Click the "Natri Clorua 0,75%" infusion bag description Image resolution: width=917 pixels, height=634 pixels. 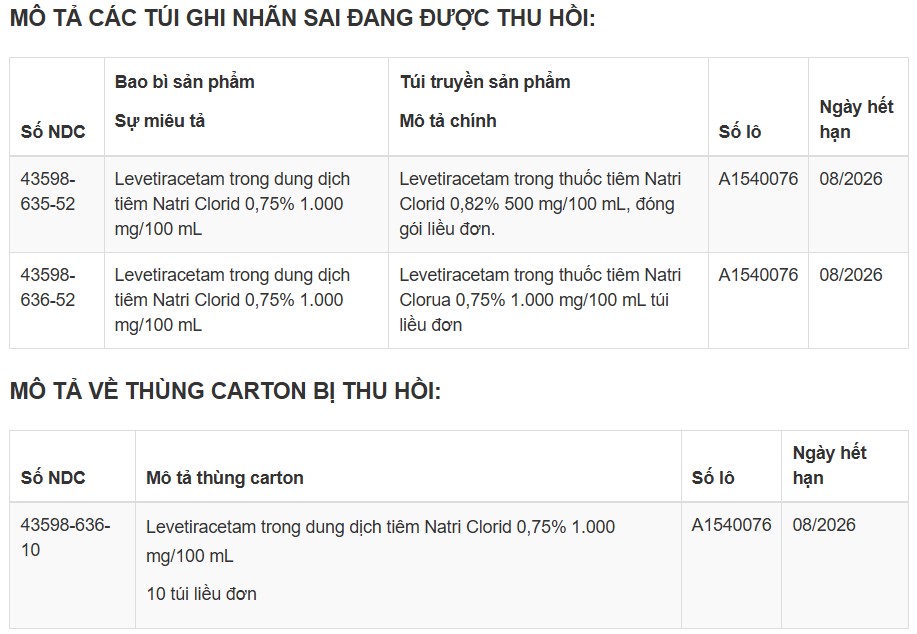[540, 299]
